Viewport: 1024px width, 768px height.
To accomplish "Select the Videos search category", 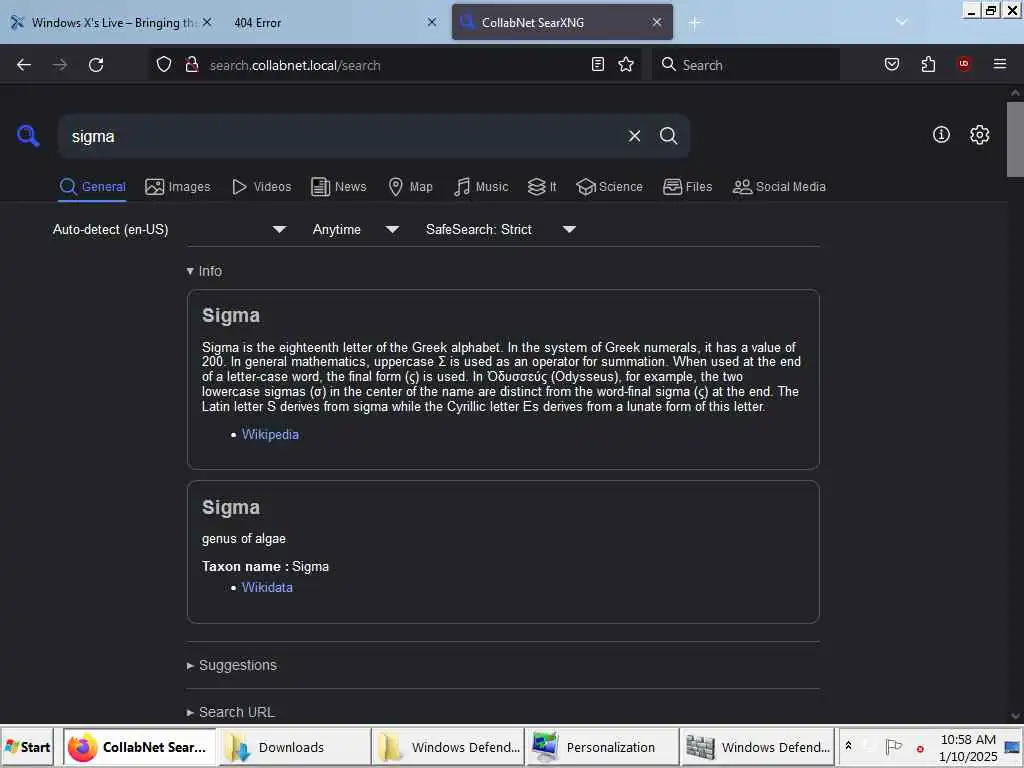I will pos(261,187).
